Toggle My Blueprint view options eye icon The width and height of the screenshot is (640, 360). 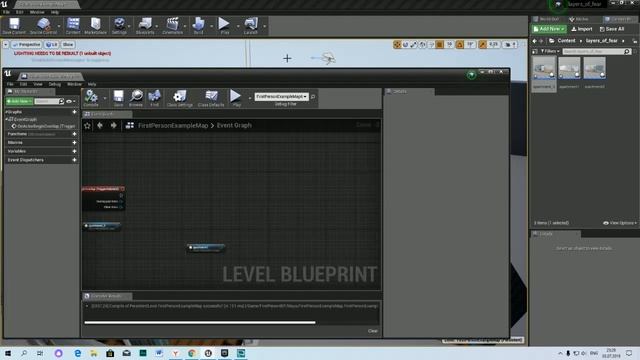click(x=70, y=101)
